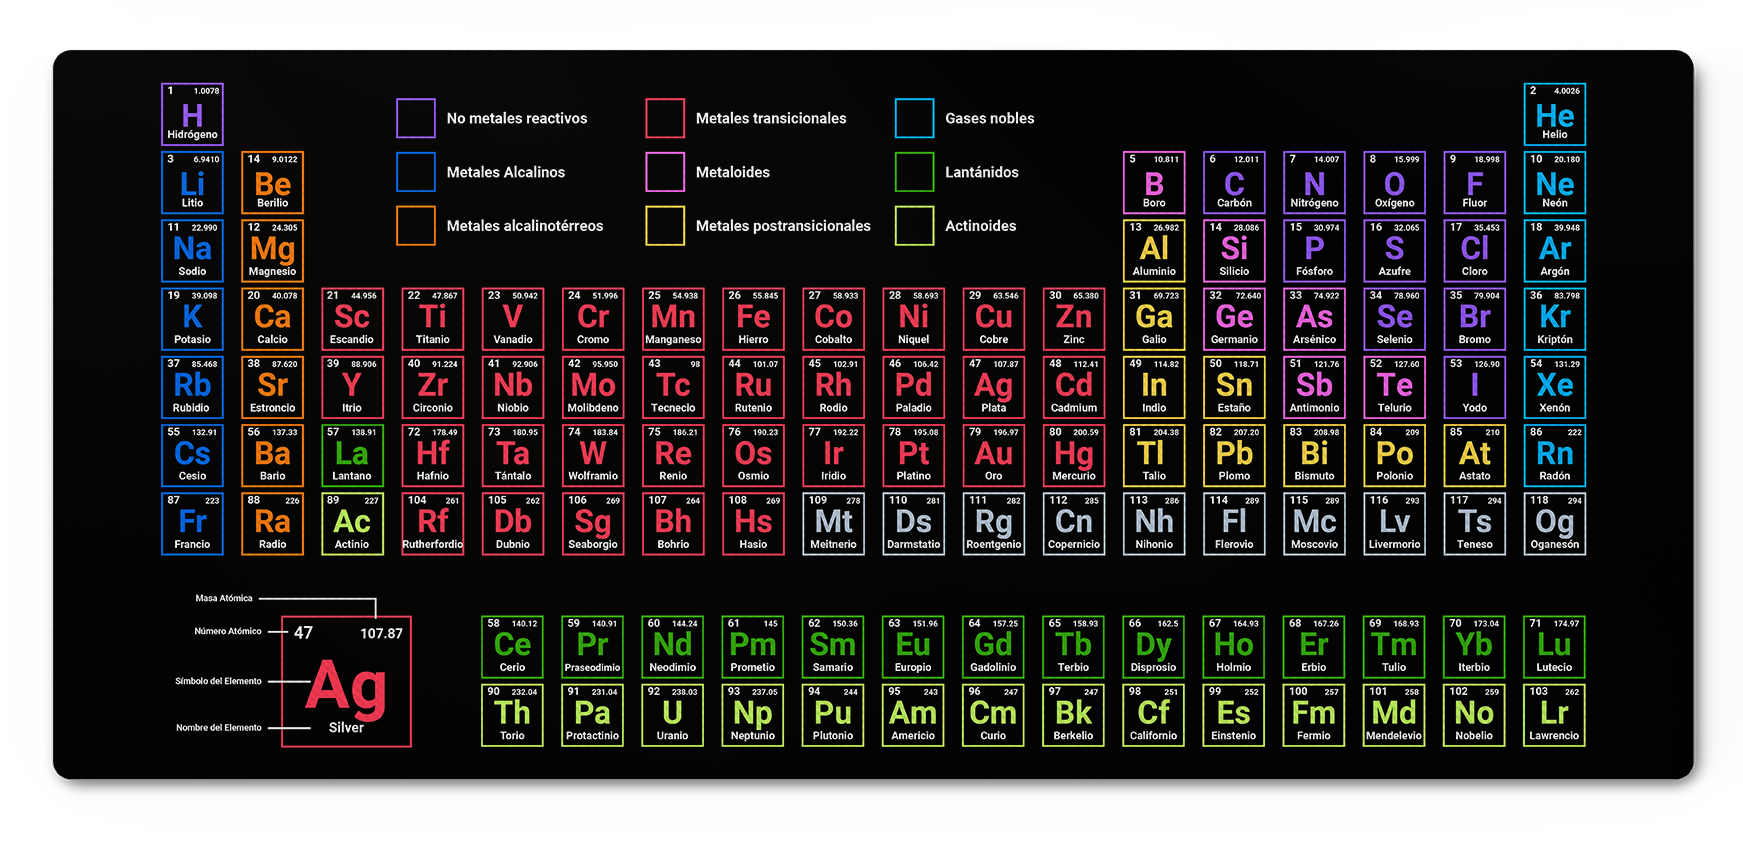This screenshot has height=842, width=1743.
Task: Click the Lantánidos legend label
Action: point(981,172)
